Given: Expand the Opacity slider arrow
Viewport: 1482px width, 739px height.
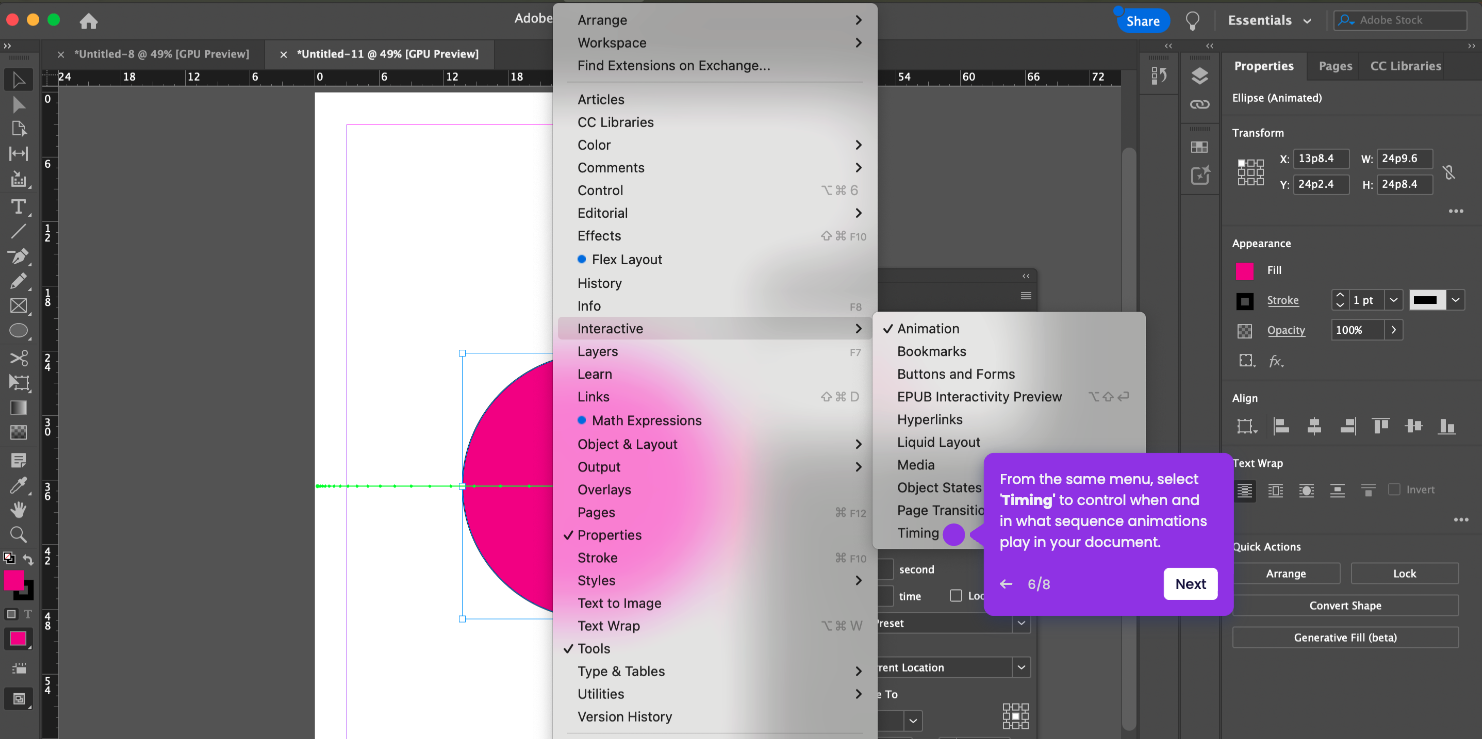Looking at the screenshot, I should [1393, 330].
